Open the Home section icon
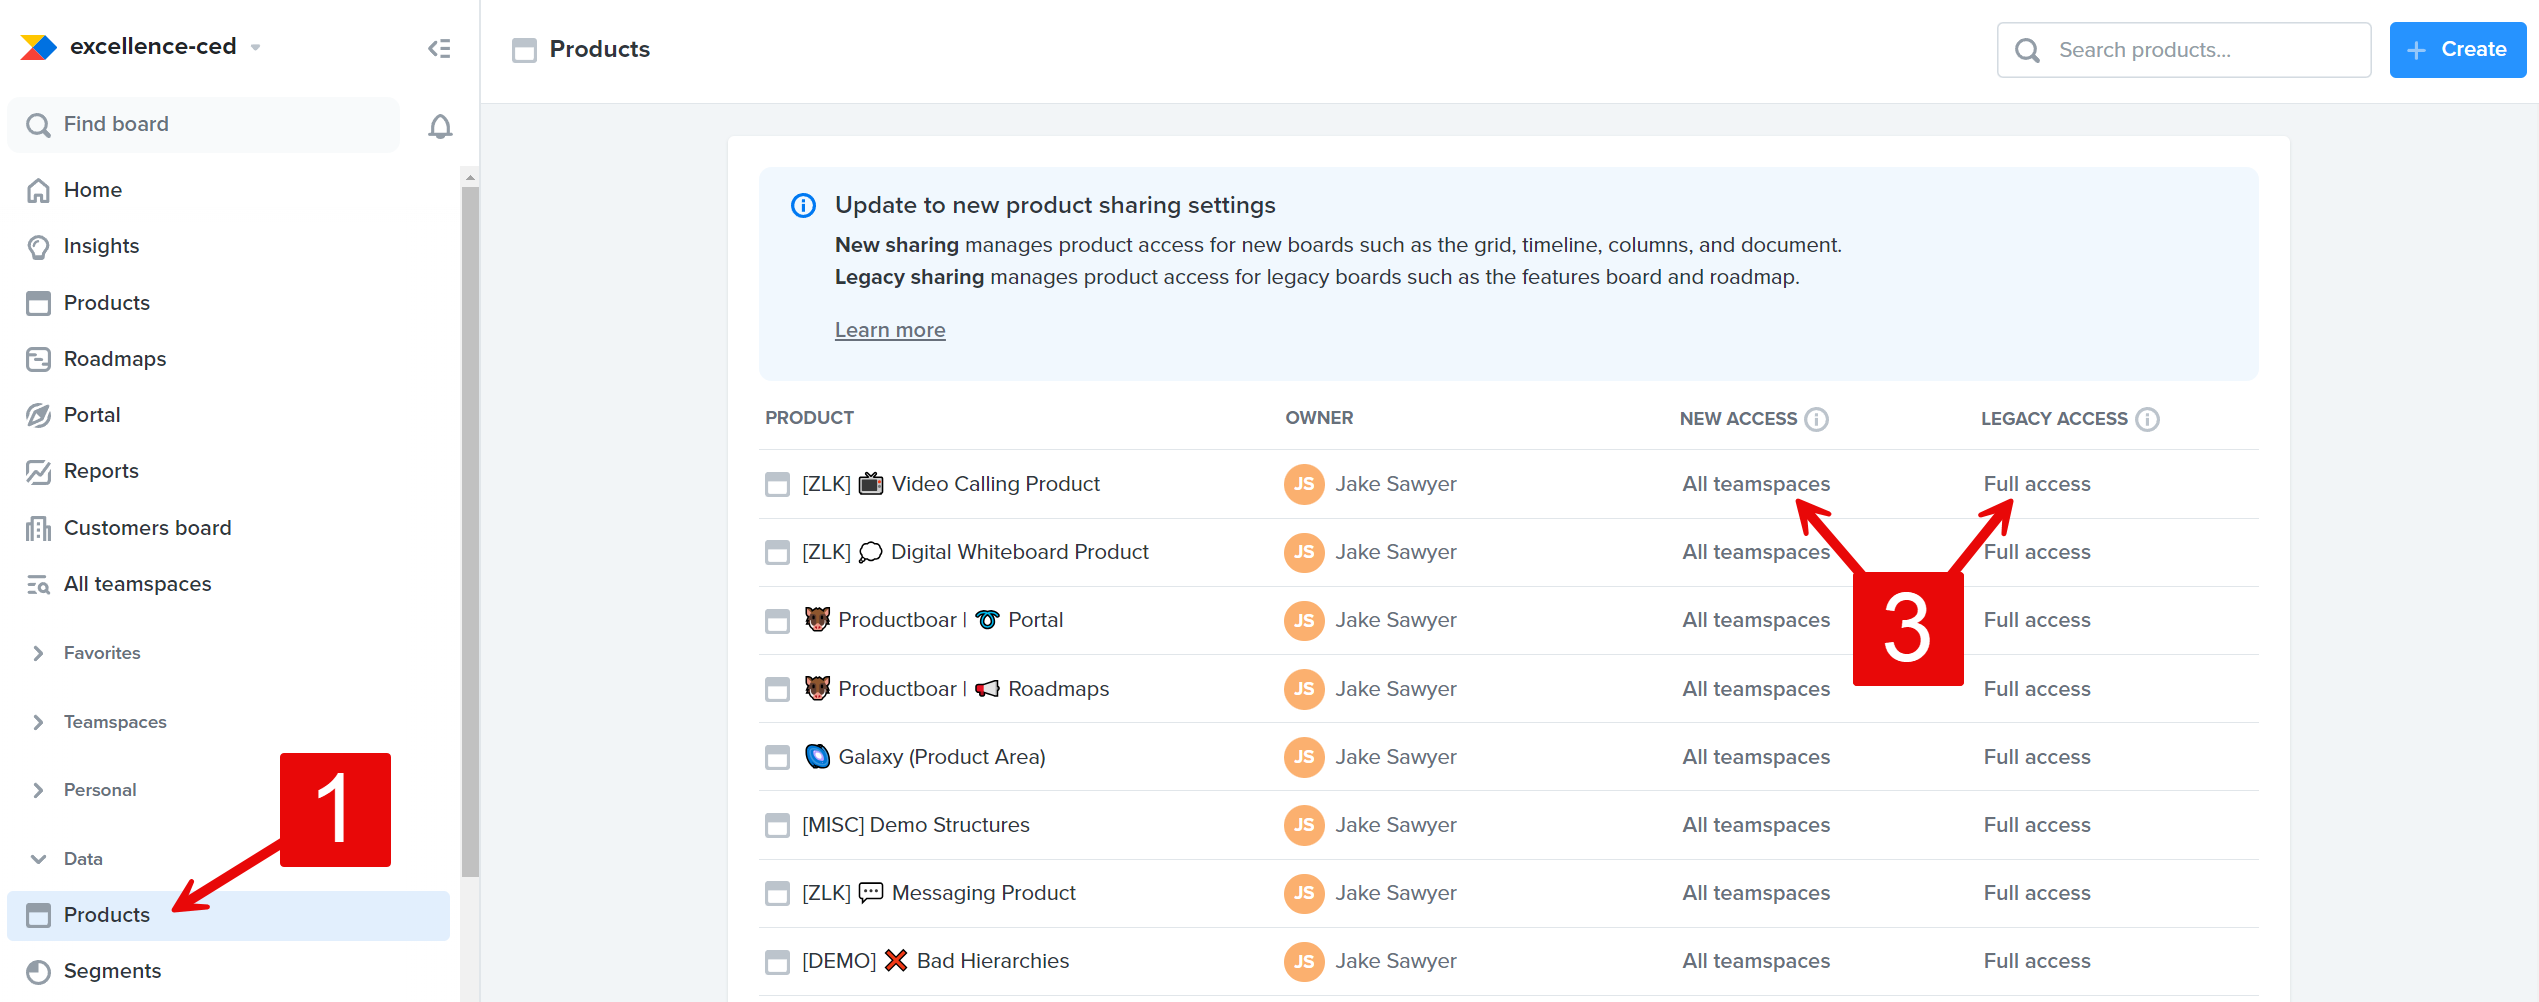Image resolution: width=2539 pixels, height=1002 pixels. click(x=37, y=189)
